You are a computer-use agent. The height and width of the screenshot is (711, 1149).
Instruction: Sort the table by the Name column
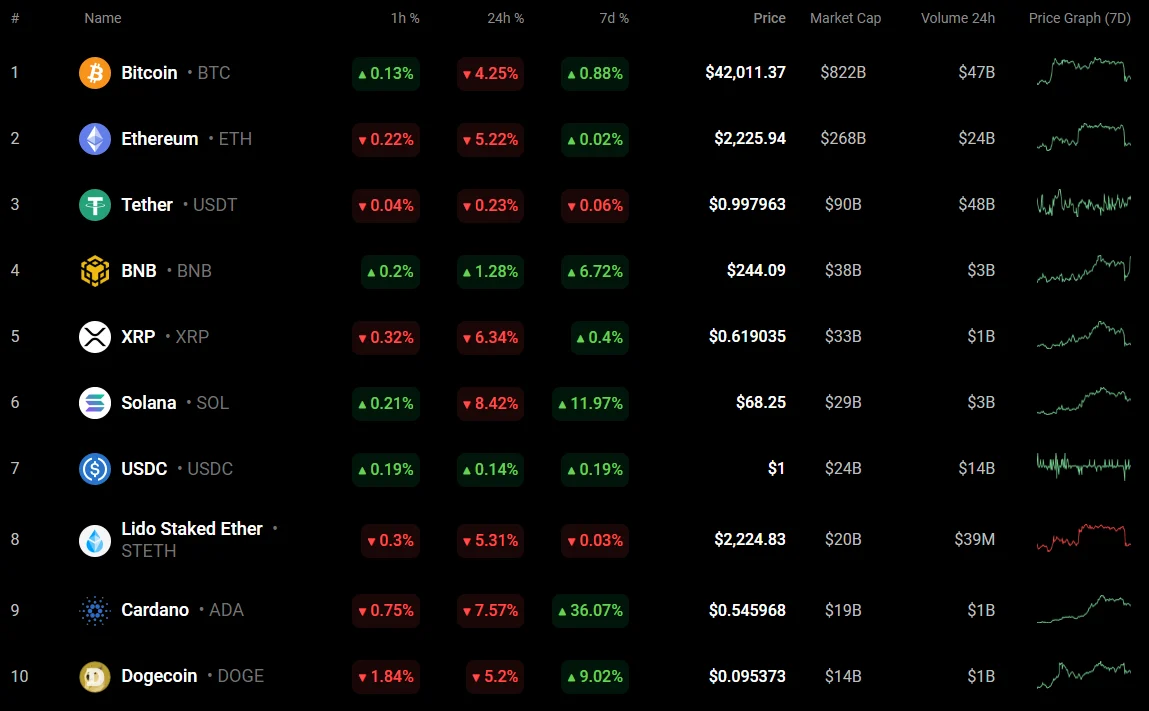[103, 18]
